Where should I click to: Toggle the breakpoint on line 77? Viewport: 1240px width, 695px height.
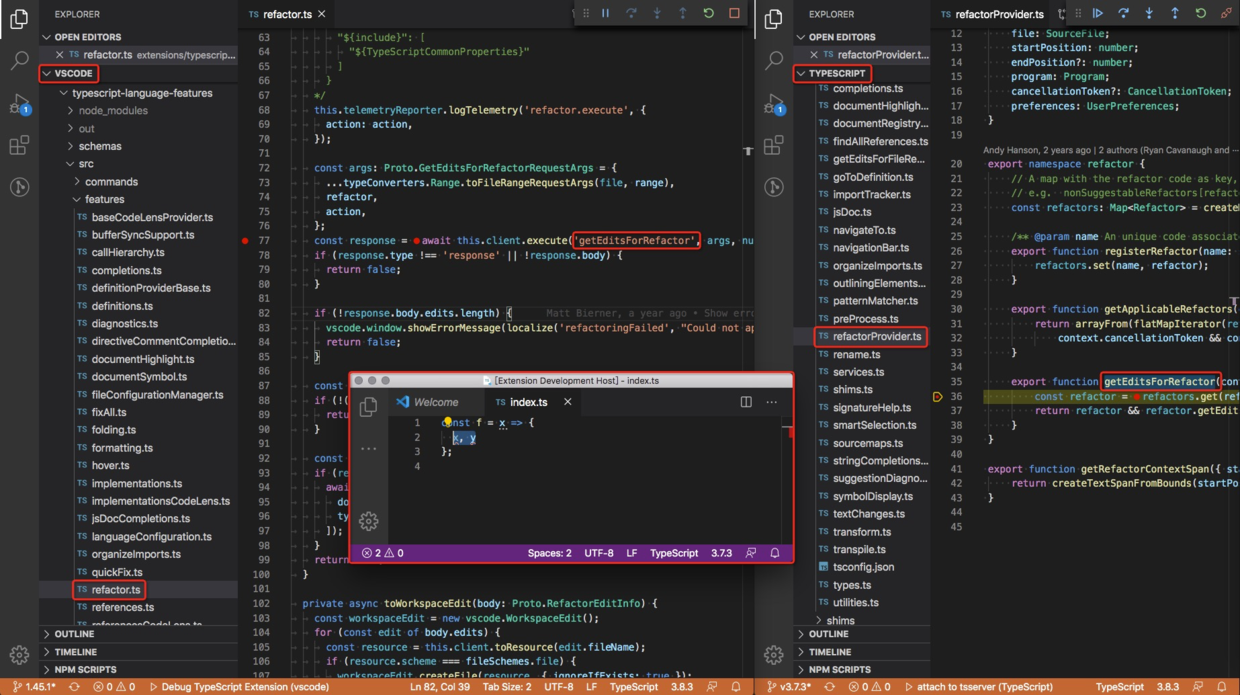[x=245, y=241]
